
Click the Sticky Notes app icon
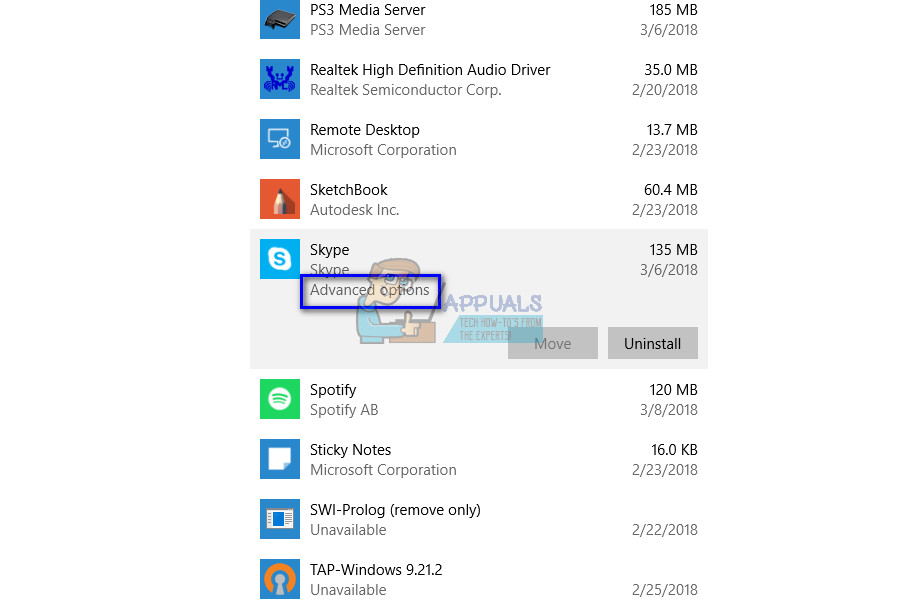pyautogui.click(x=279, y=459)
